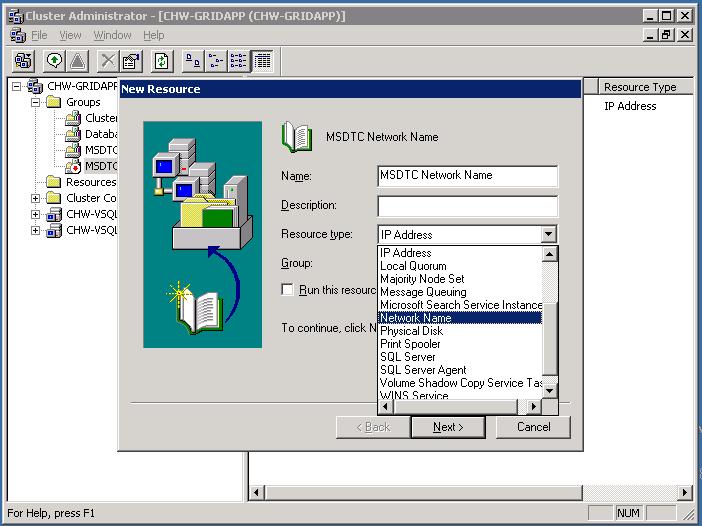Choose Volume Shadow Copy Service Task type
Viewport: 702px width, 526px height.
460,383
